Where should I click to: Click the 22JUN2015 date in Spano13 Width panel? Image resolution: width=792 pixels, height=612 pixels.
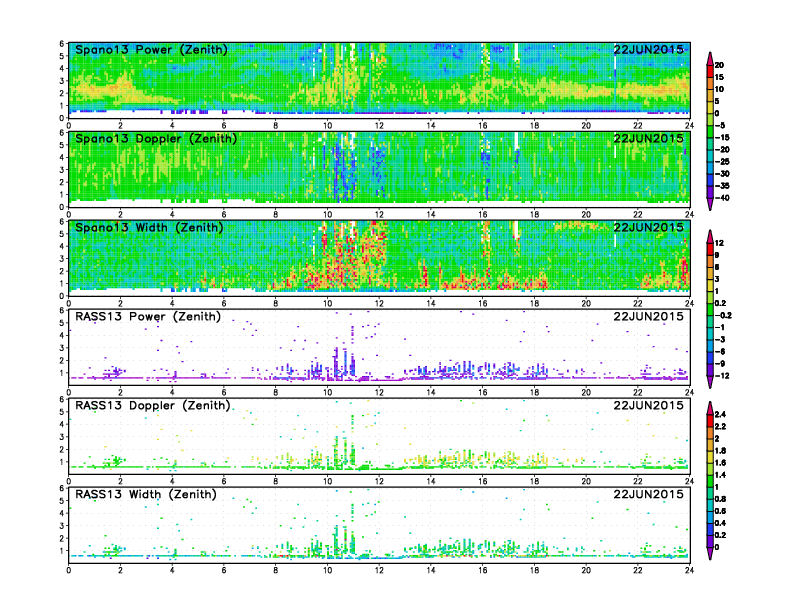(649, 227)
